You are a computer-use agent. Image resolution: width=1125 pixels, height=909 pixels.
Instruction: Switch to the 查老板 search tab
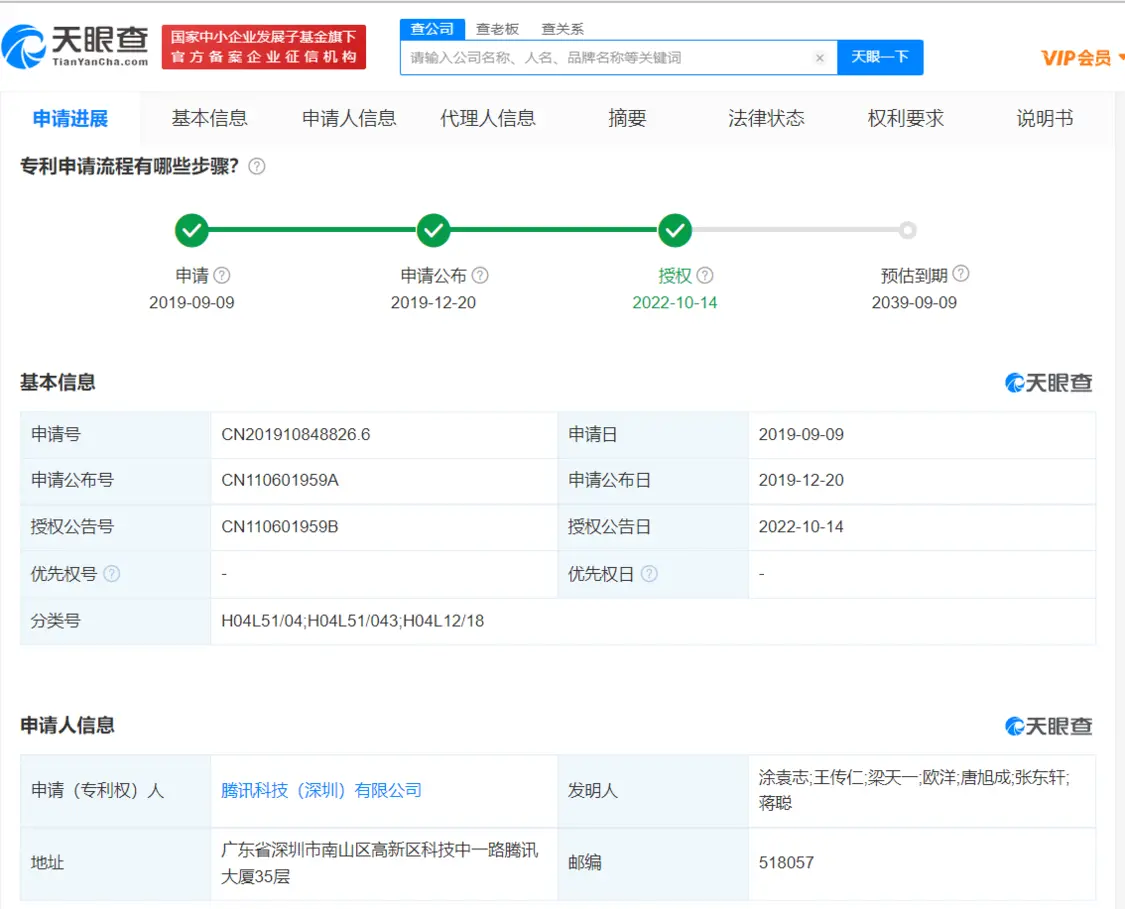(497, 29)
